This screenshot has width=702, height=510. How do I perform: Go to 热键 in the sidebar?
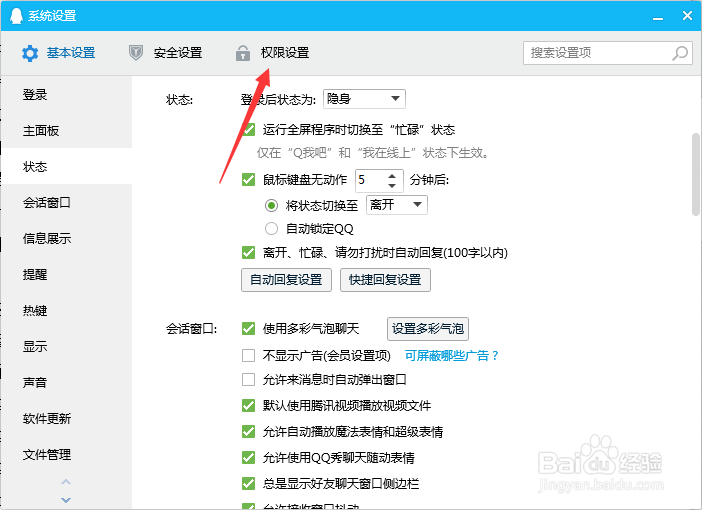(66, 310)
